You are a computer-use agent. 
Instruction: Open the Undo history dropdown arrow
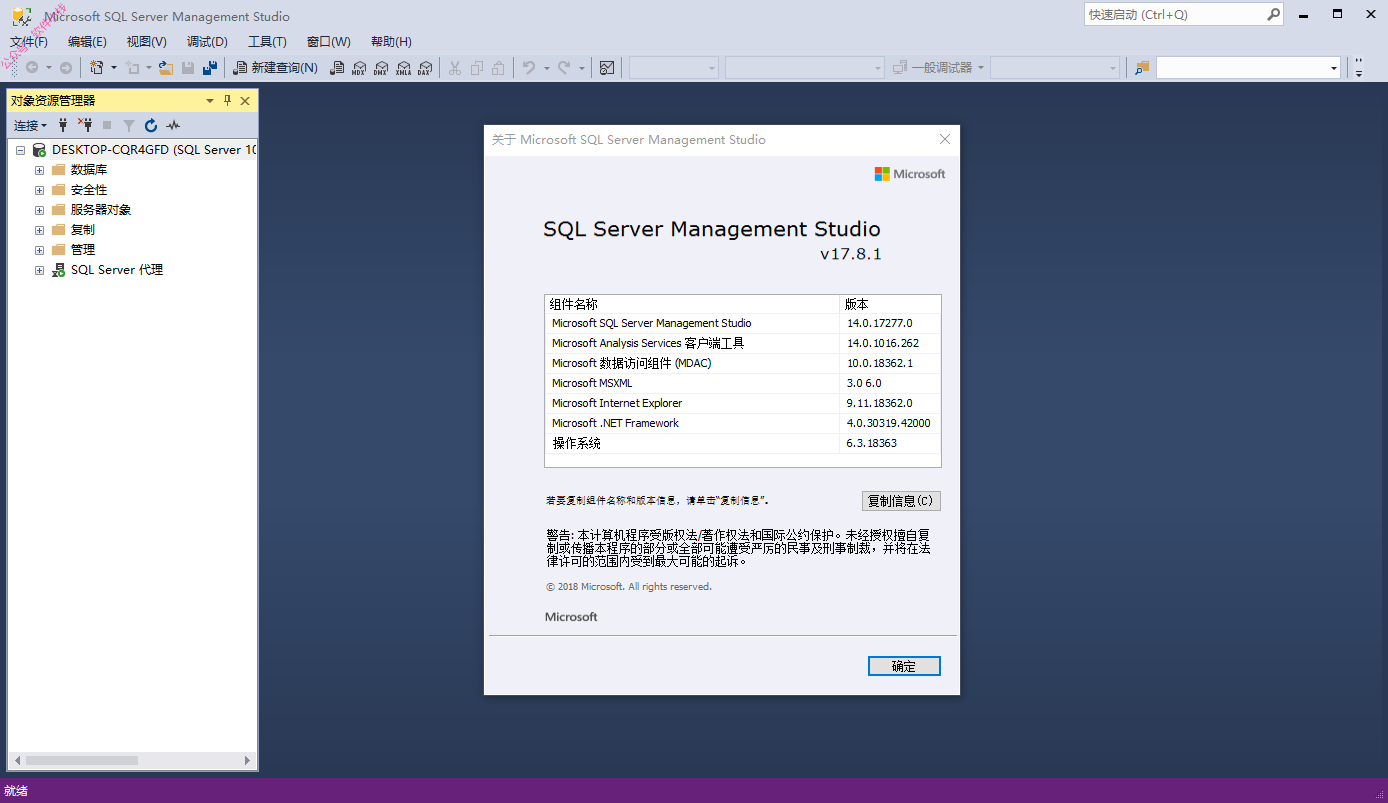(x=546, y=68)
